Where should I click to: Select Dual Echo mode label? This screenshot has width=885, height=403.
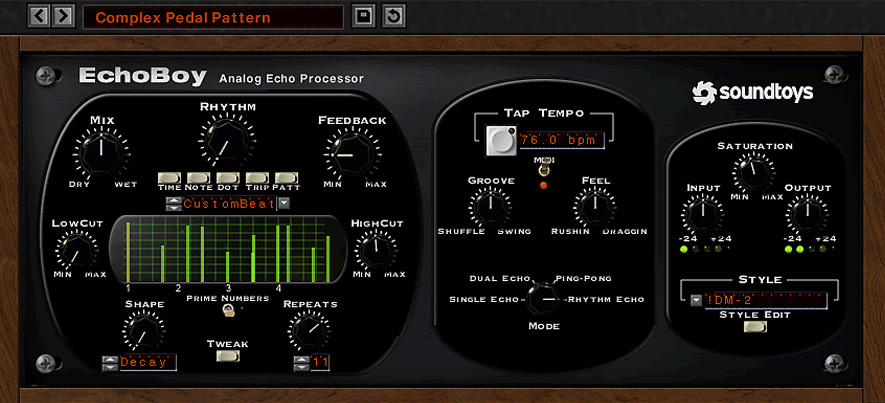500,278
